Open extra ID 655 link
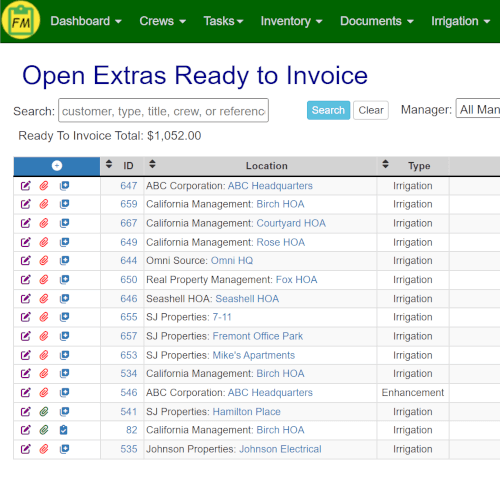500x500 pixels. [x=129, y=317]
